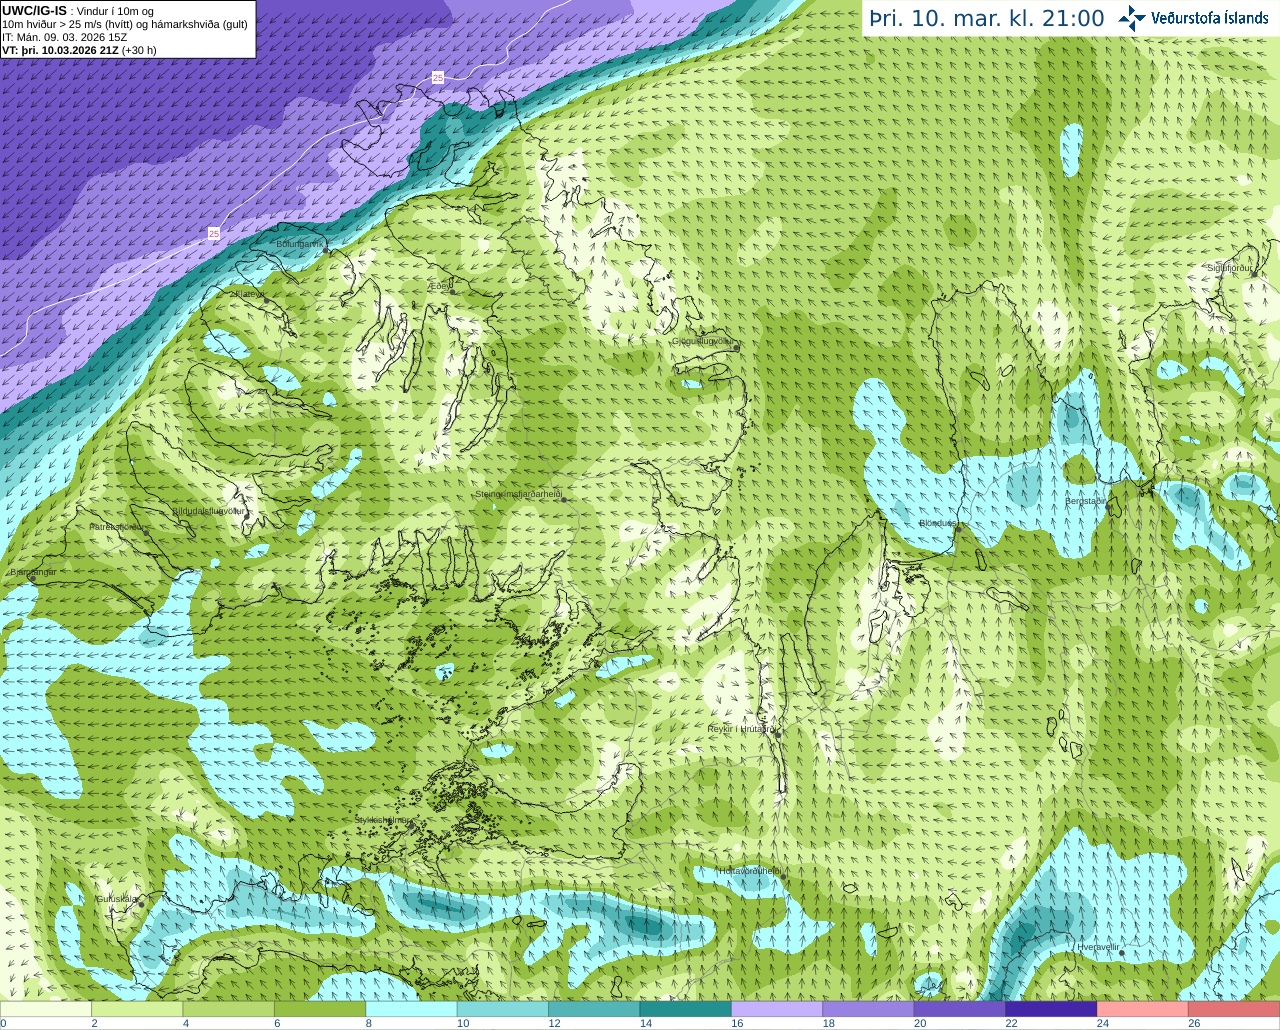Image resolution: width=1280 pixels, height=1030 pixels.
Task: Select the Bergstaðir station label
Action: click(1085, 501)
